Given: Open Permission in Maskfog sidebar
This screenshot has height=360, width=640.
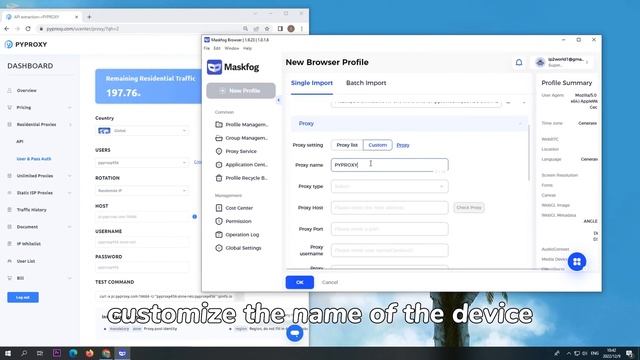Looking at the screenshot, I should [x=233, y=221].
